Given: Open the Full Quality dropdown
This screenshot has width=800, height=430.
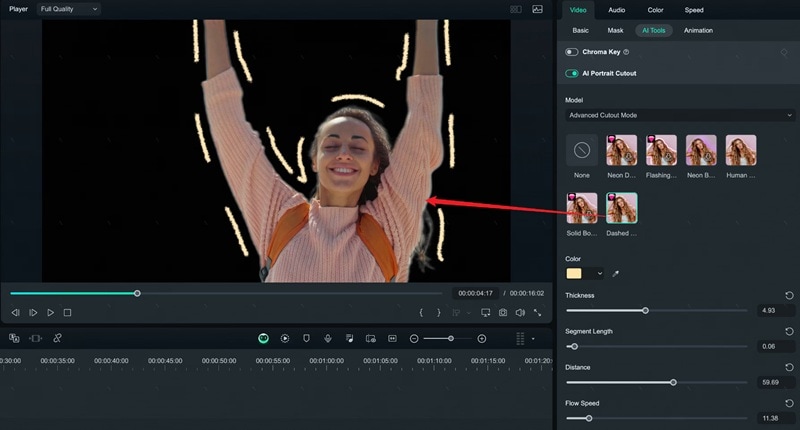Looking at the screenshot, I should tap(68, 9).
